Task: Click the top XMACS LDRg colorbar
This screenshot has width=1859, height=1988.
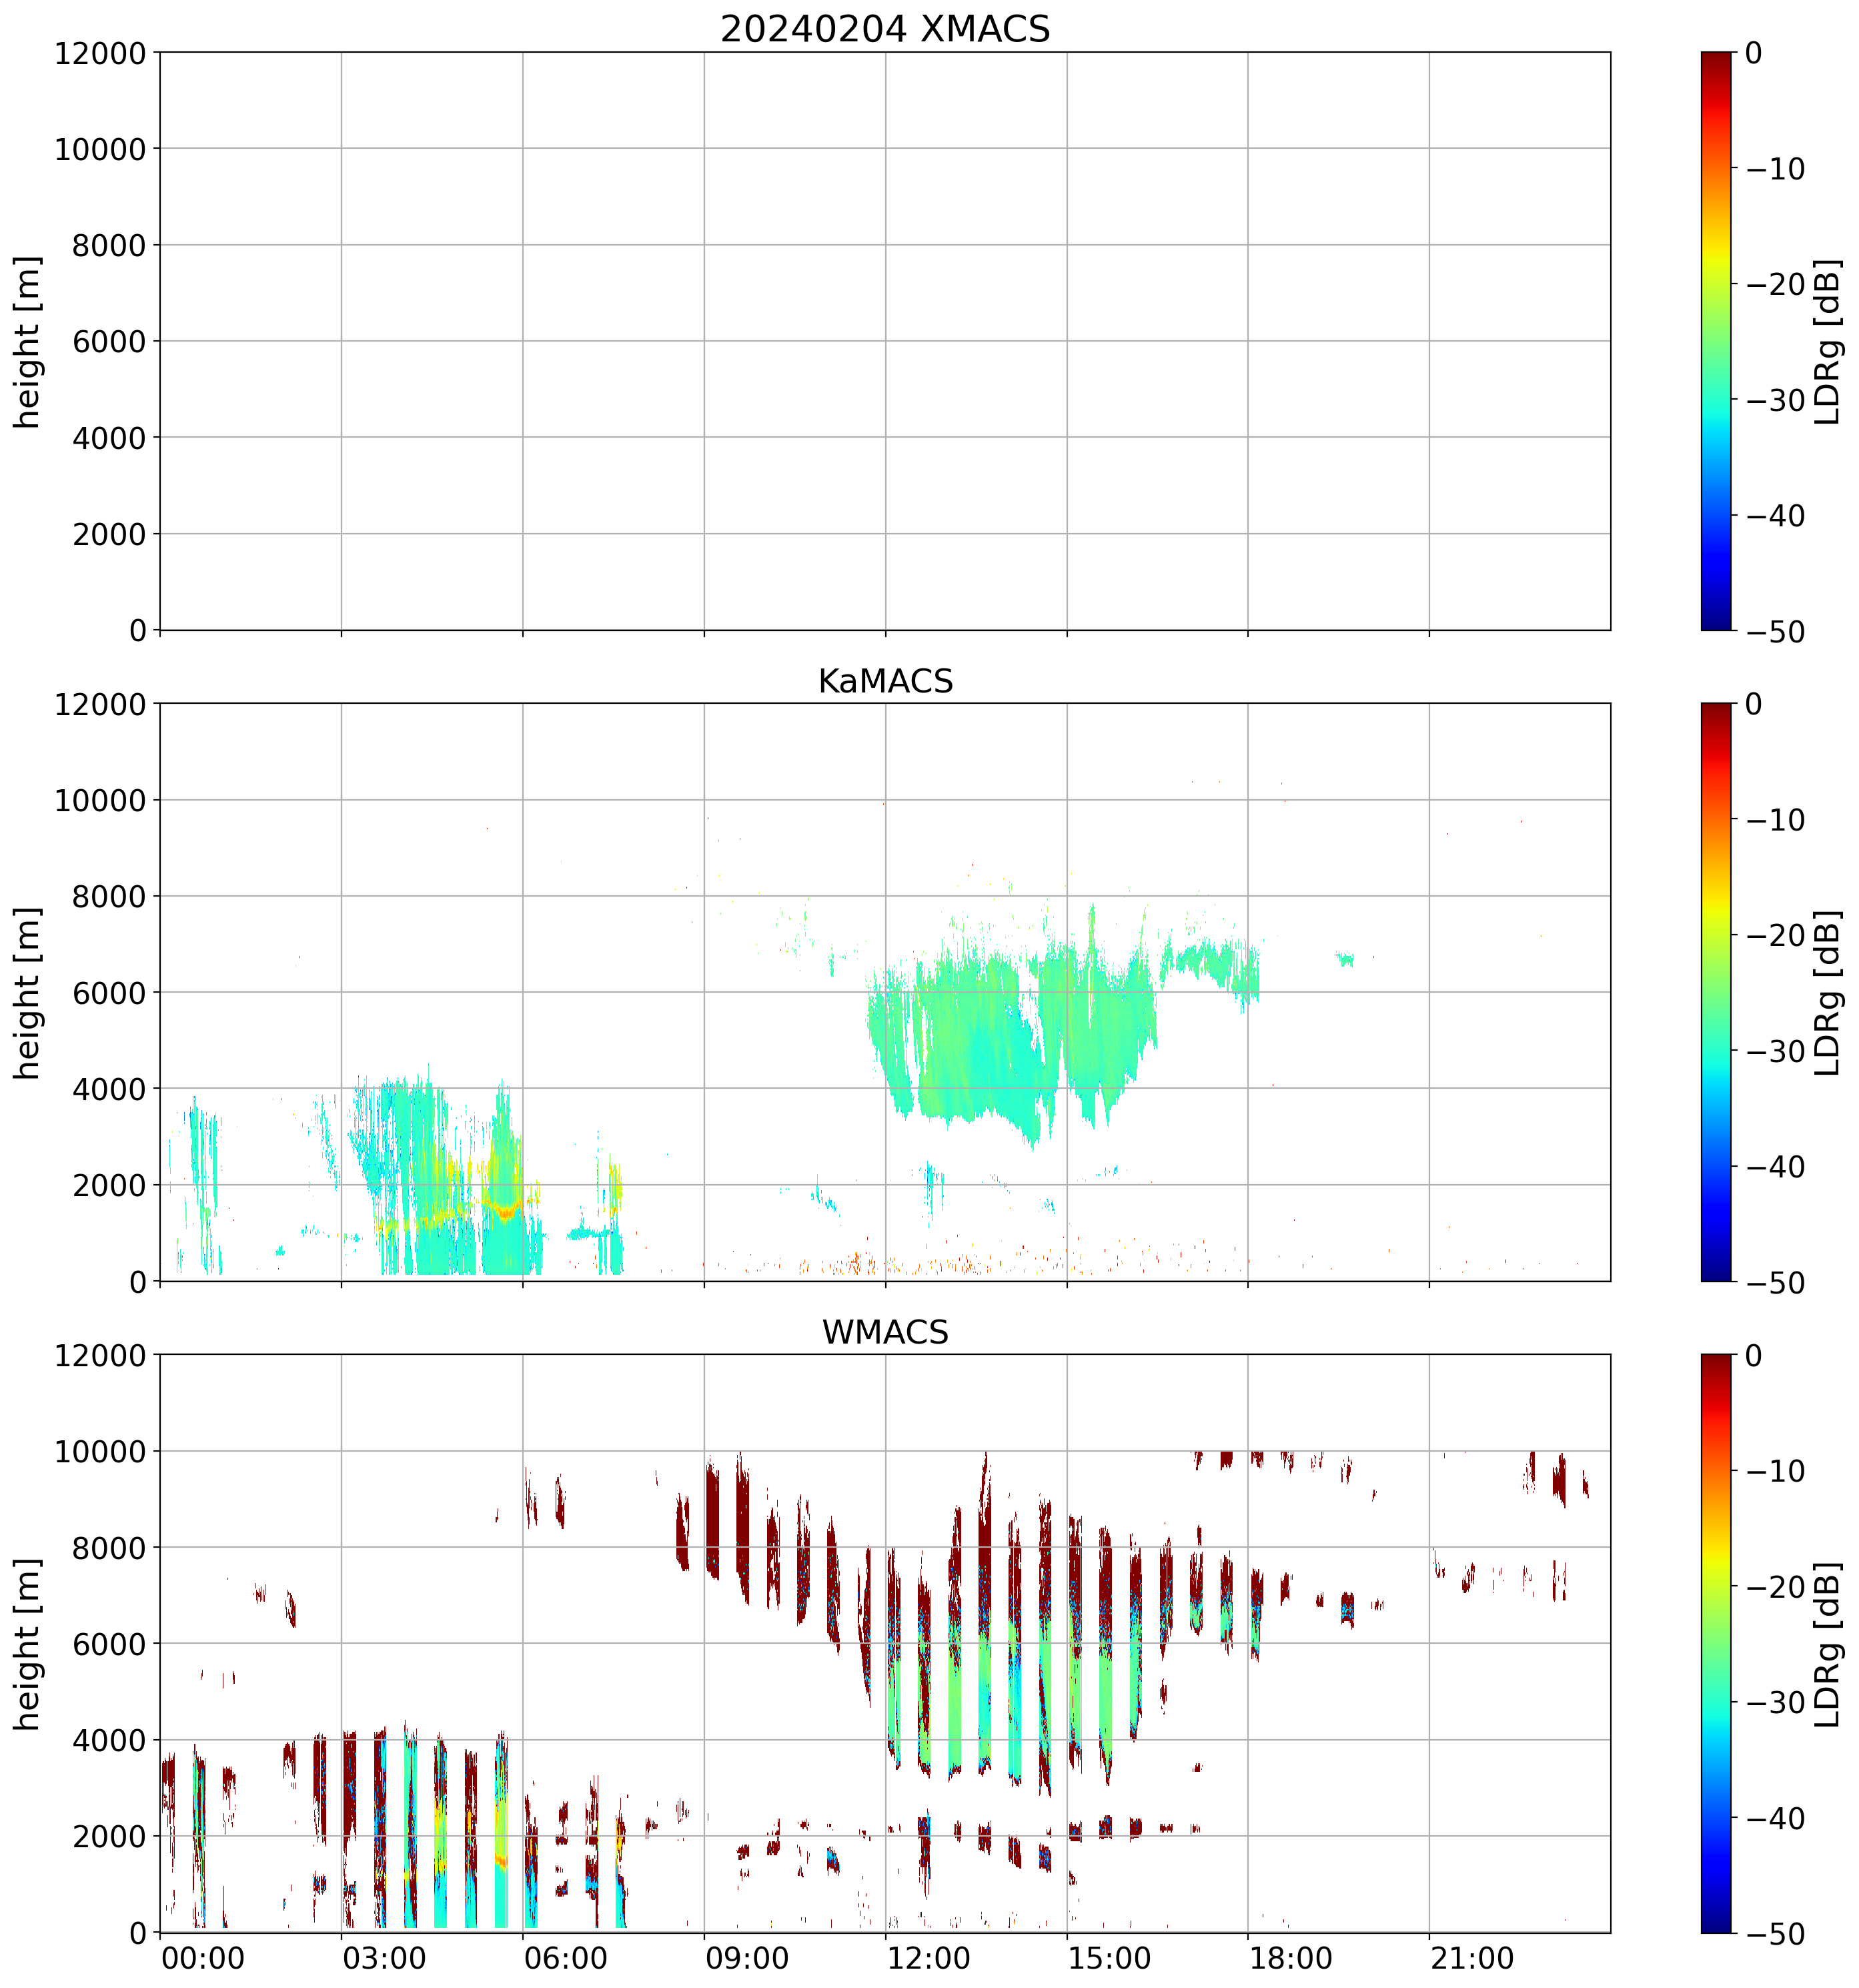Action: tap(1716, 340)
